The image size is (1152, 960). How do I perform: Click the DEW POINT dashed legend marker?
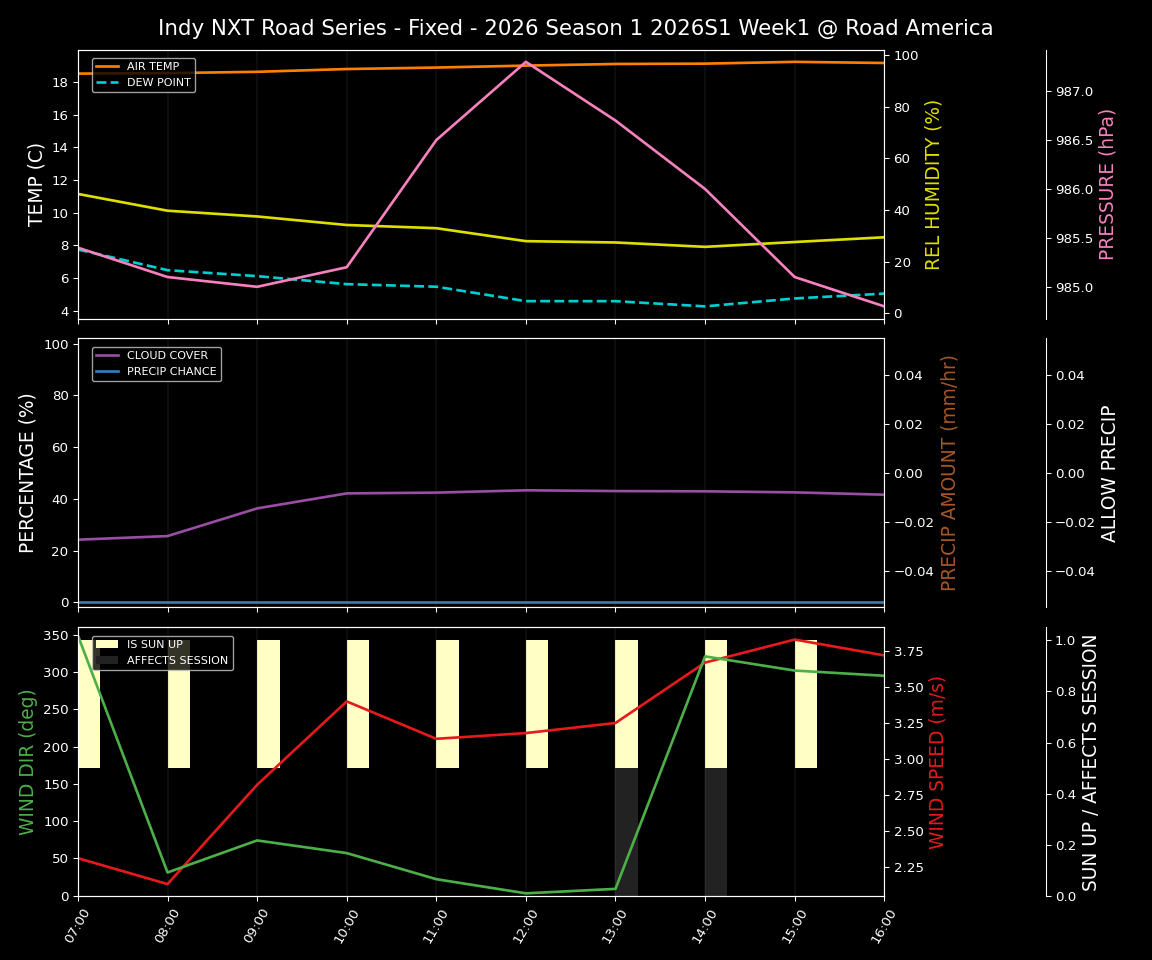tap(105, 82)
